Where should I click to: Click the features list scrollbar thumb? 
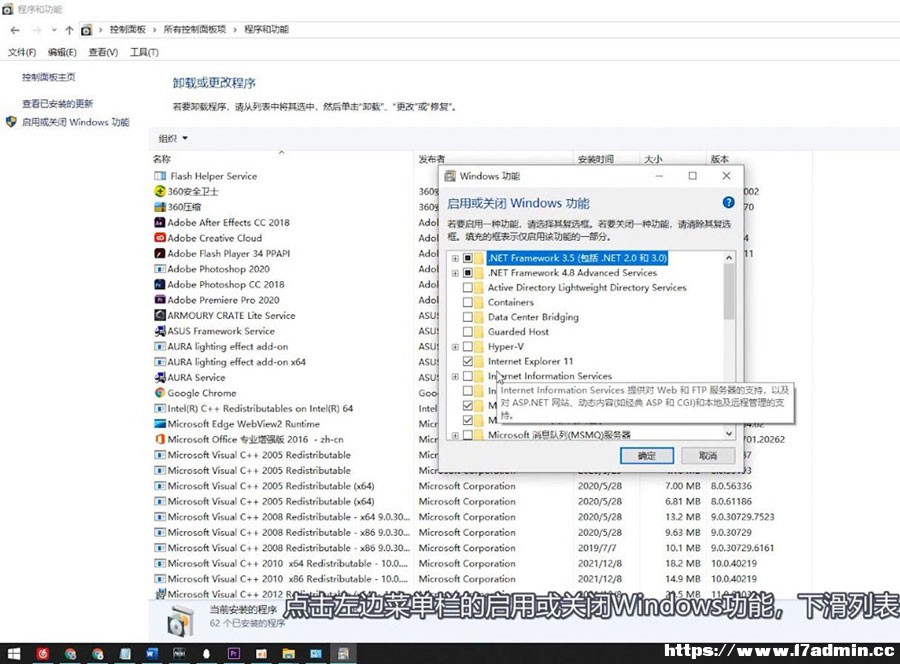[x=729, y=292]
